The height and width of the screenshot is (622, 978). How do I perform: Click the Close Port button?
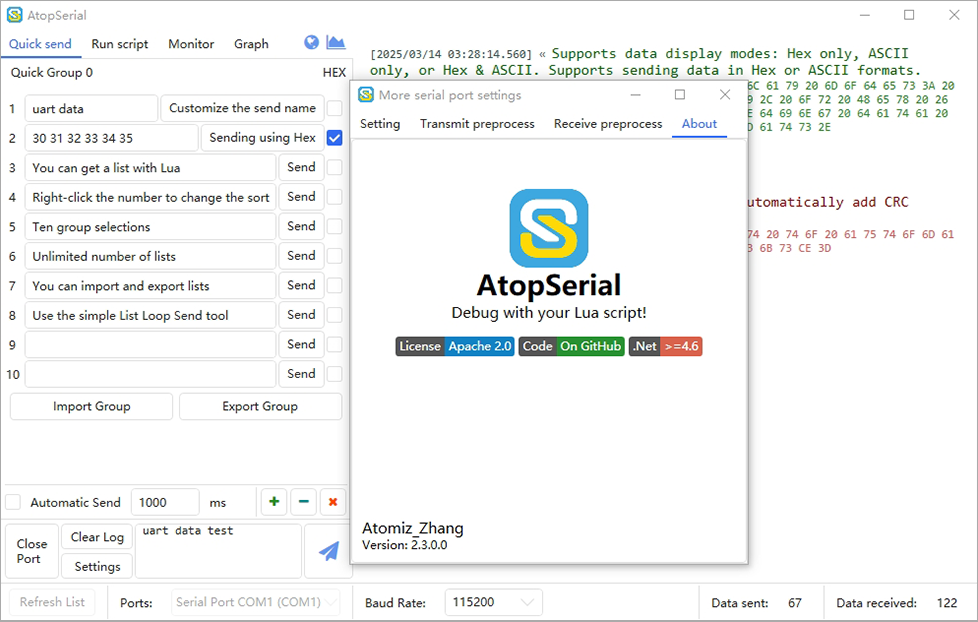click(32, 551)
